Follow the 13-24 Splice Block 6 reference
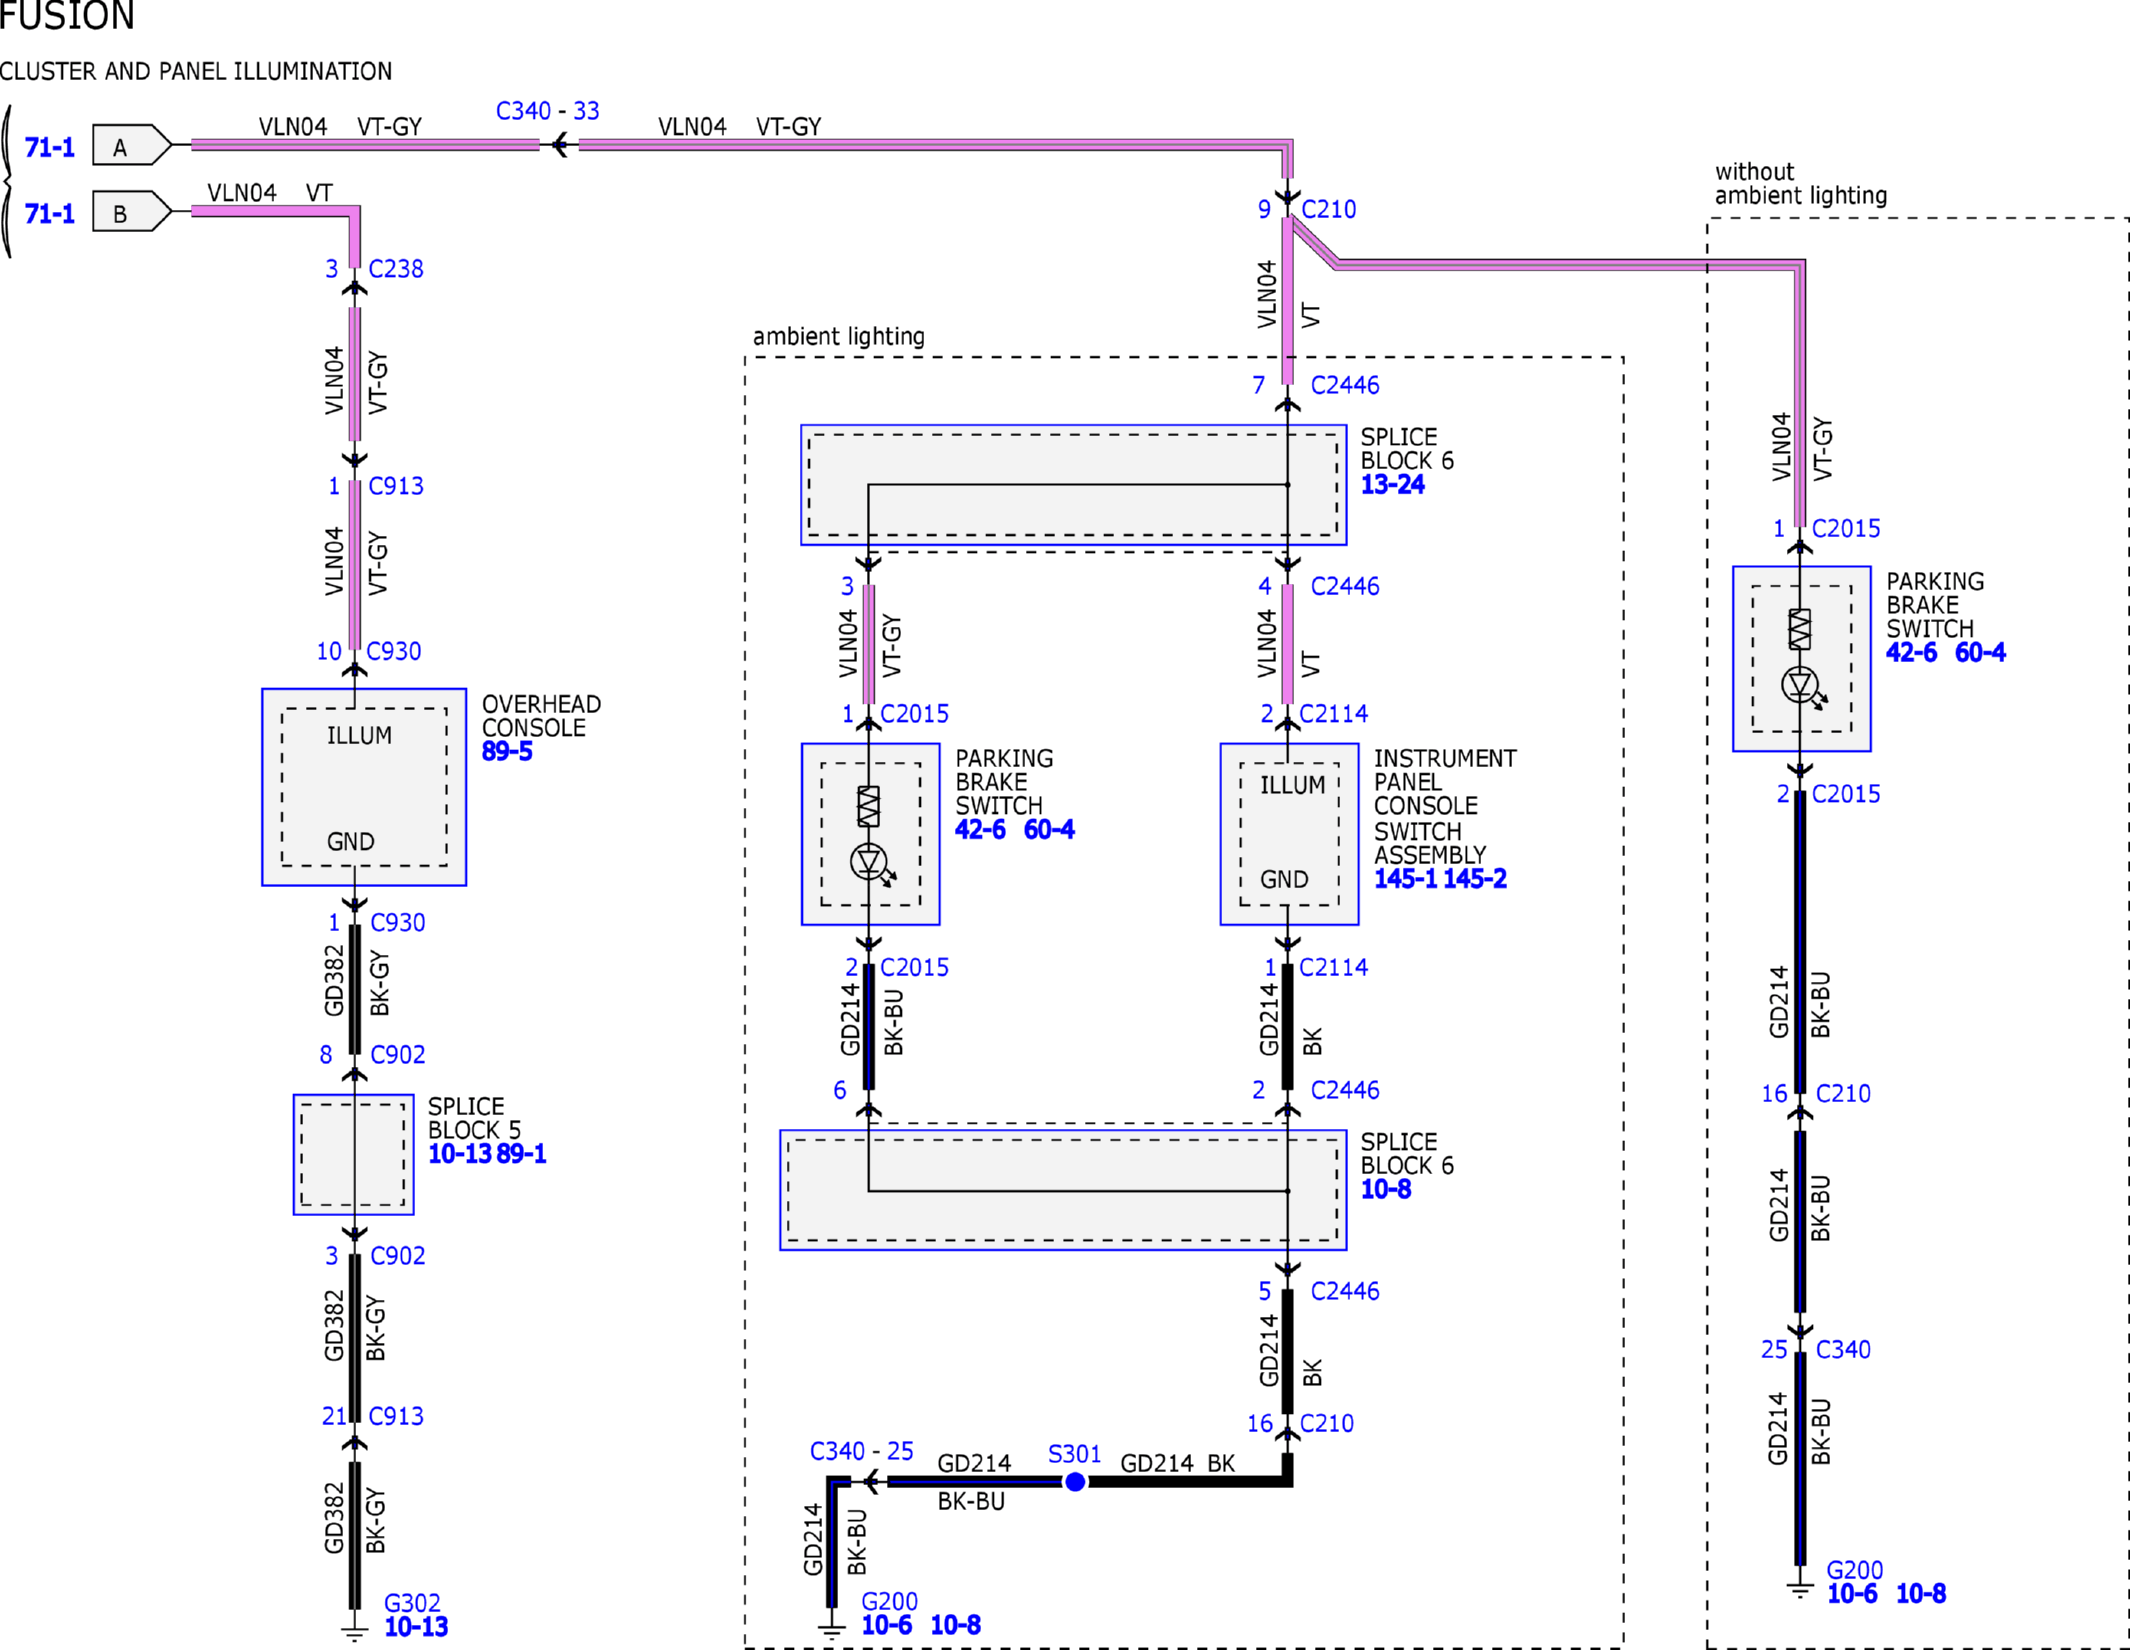This screenshot has height=1650, width=2130. pos(1393,484)
